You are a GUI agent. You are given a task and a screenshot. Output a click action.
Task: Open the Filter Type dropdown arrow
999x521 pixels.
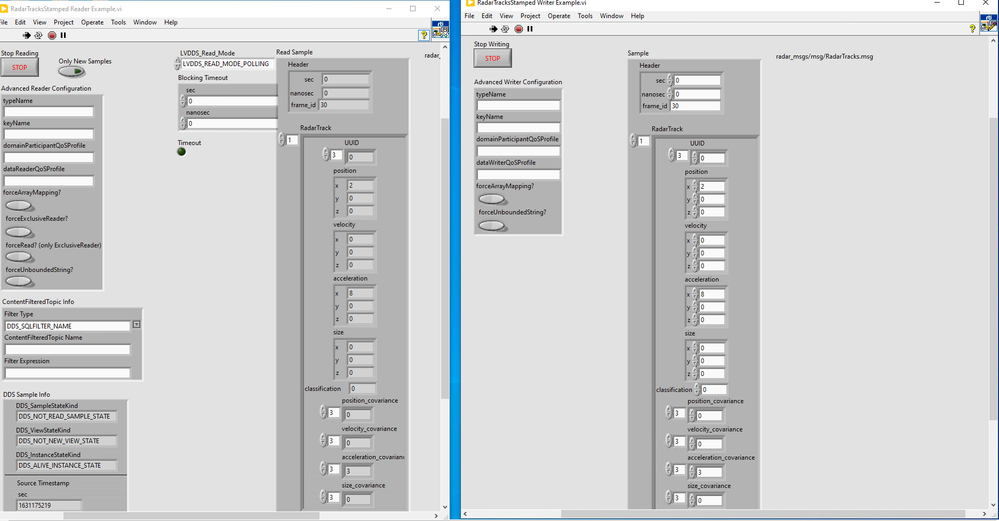tap(136, 325)
